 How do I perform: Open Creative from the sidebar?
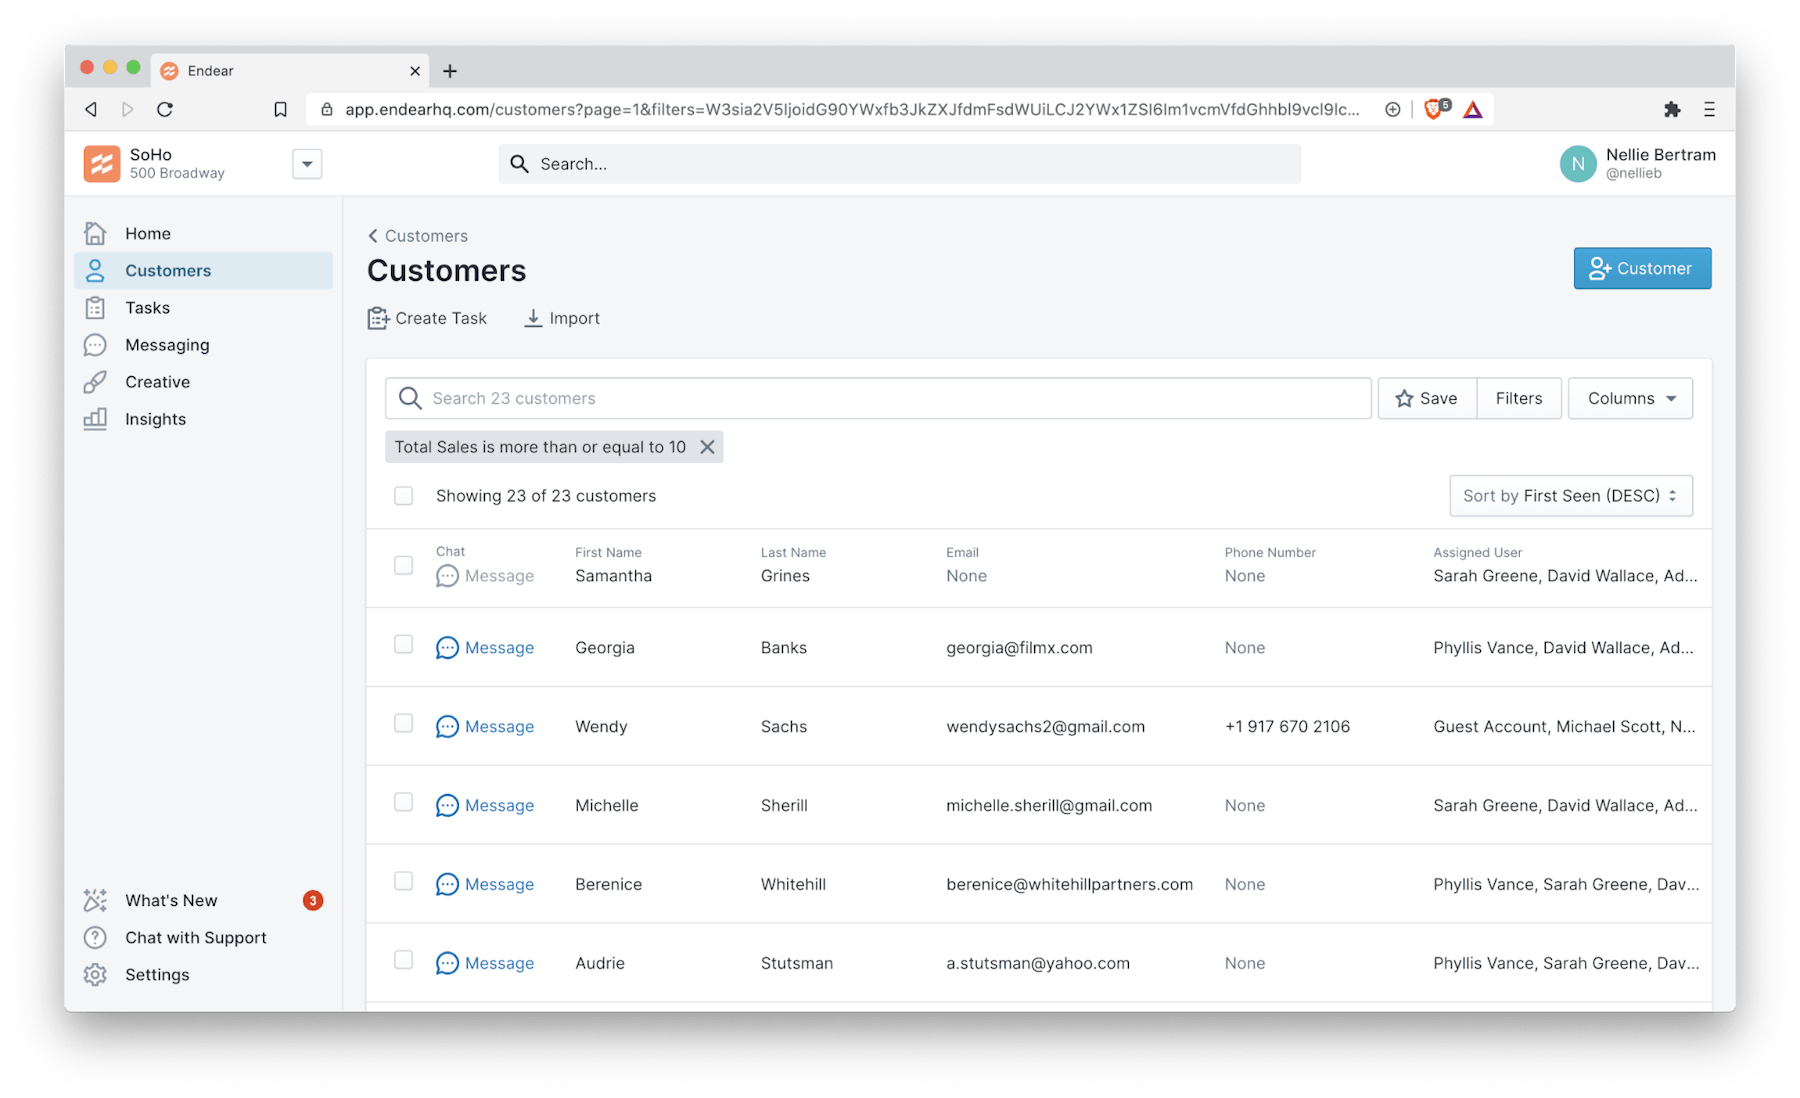[x=203, y=381]
